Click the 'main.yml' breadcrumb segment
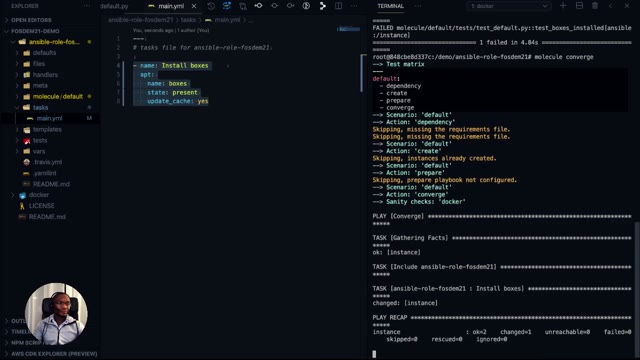 point(227,20)
